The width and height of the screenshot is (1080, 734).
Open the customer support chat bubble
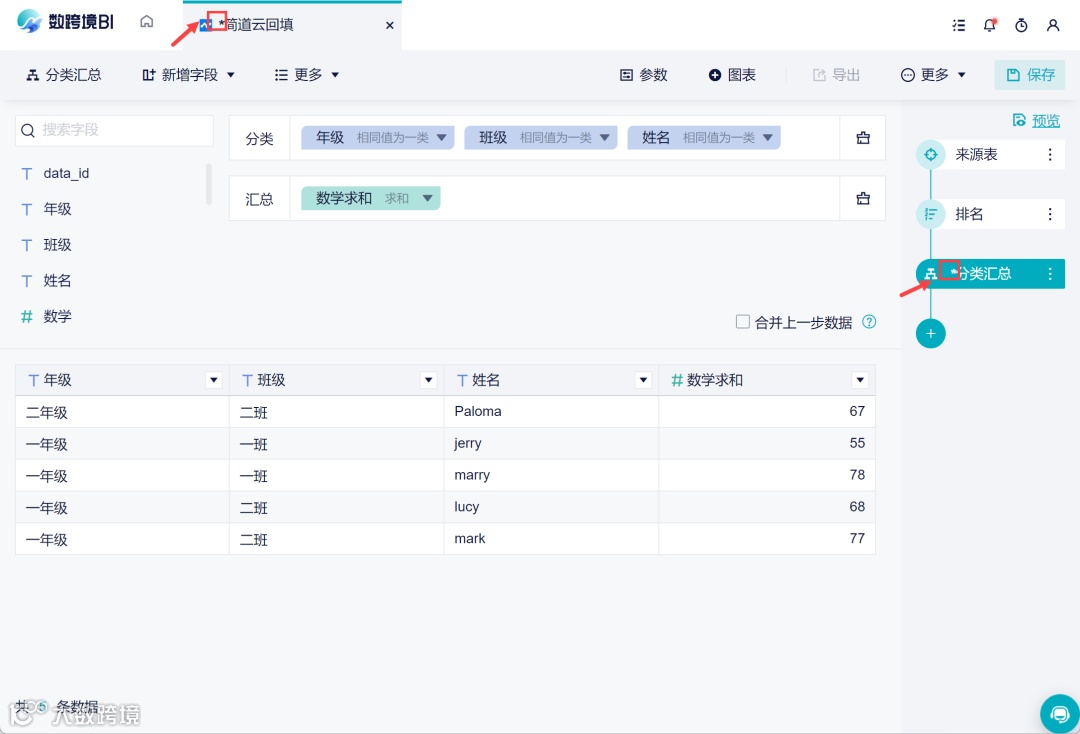1059,714
